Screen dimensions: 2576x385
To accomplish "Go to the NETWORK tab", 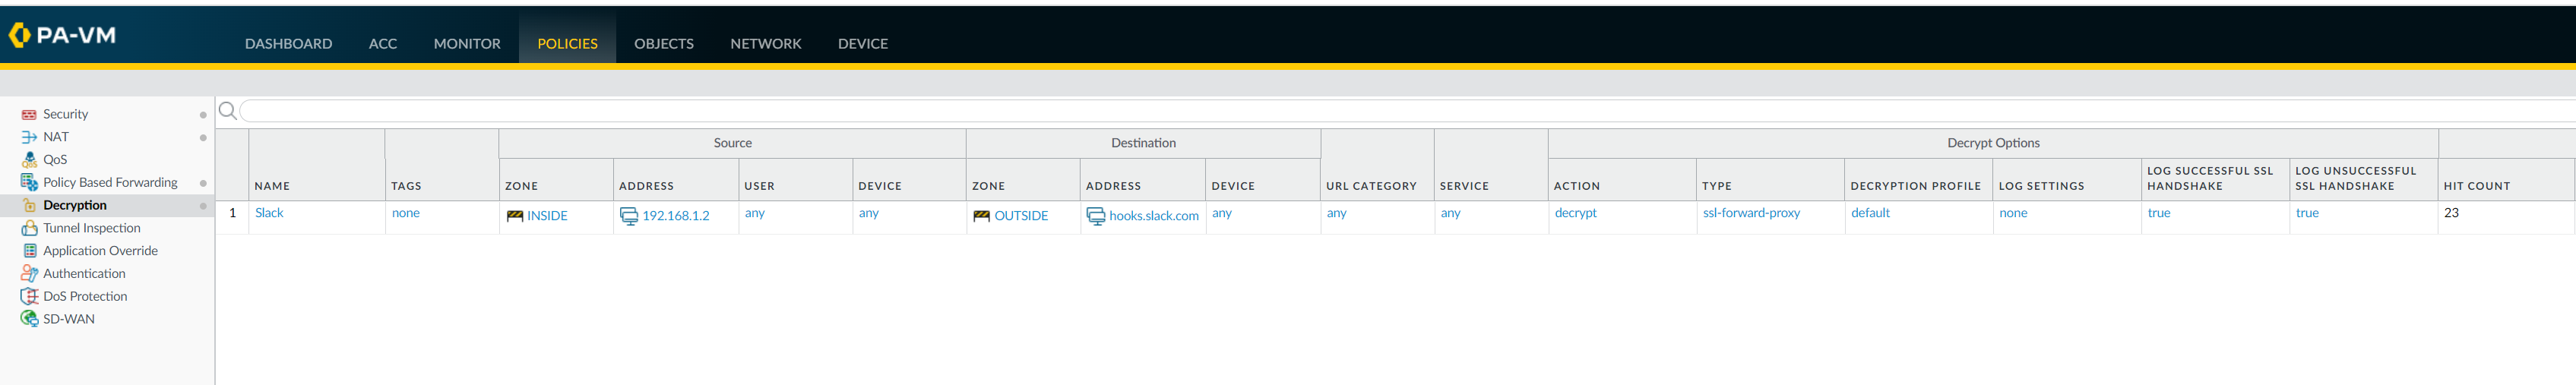I will [x=765, y=44].
